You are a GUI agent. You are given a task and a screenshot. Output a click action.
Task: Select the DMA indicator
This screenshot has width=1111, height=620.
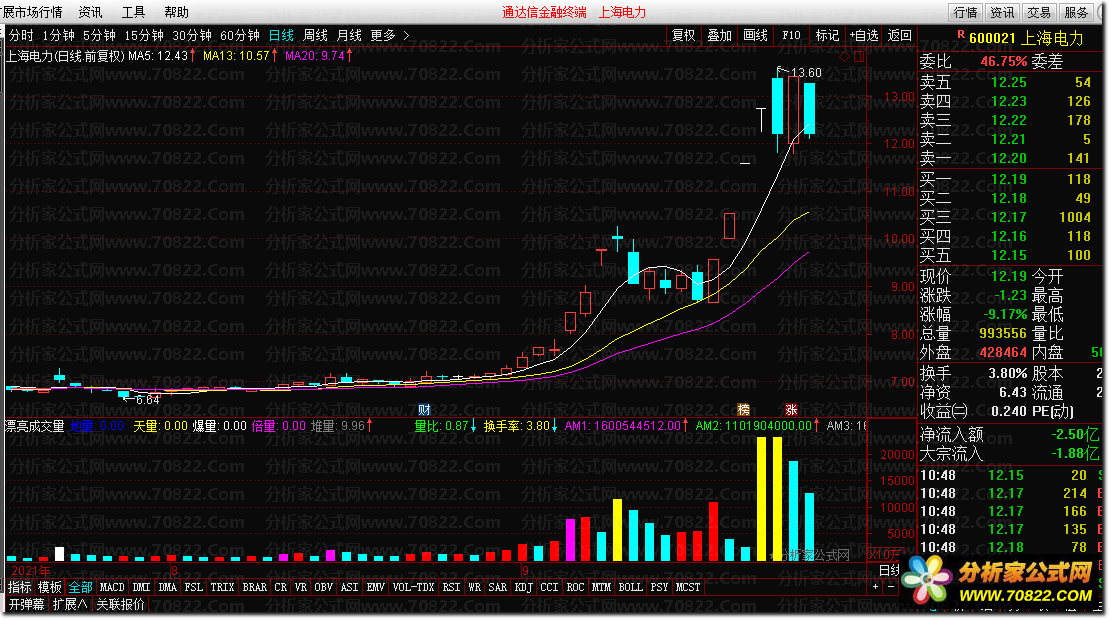tap(168, 587)
